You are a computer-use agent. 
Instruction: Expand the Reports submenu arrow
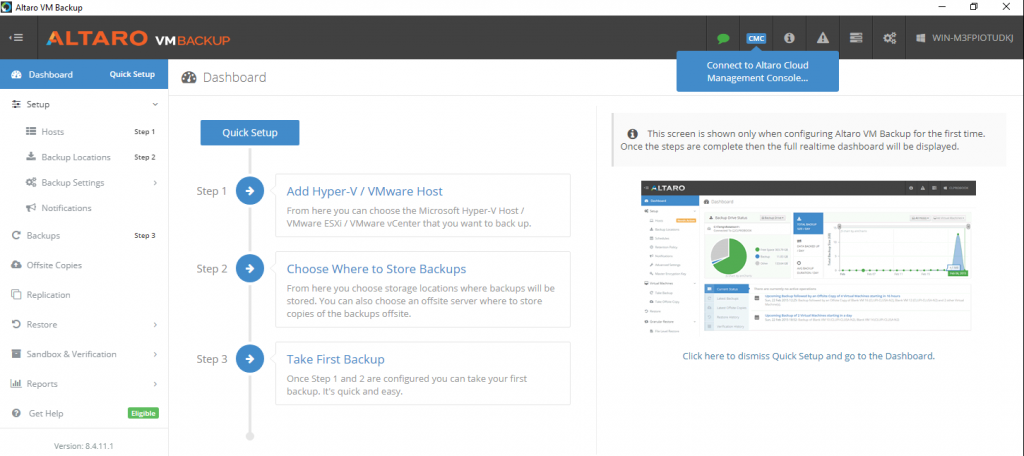[x=155, y=384]
